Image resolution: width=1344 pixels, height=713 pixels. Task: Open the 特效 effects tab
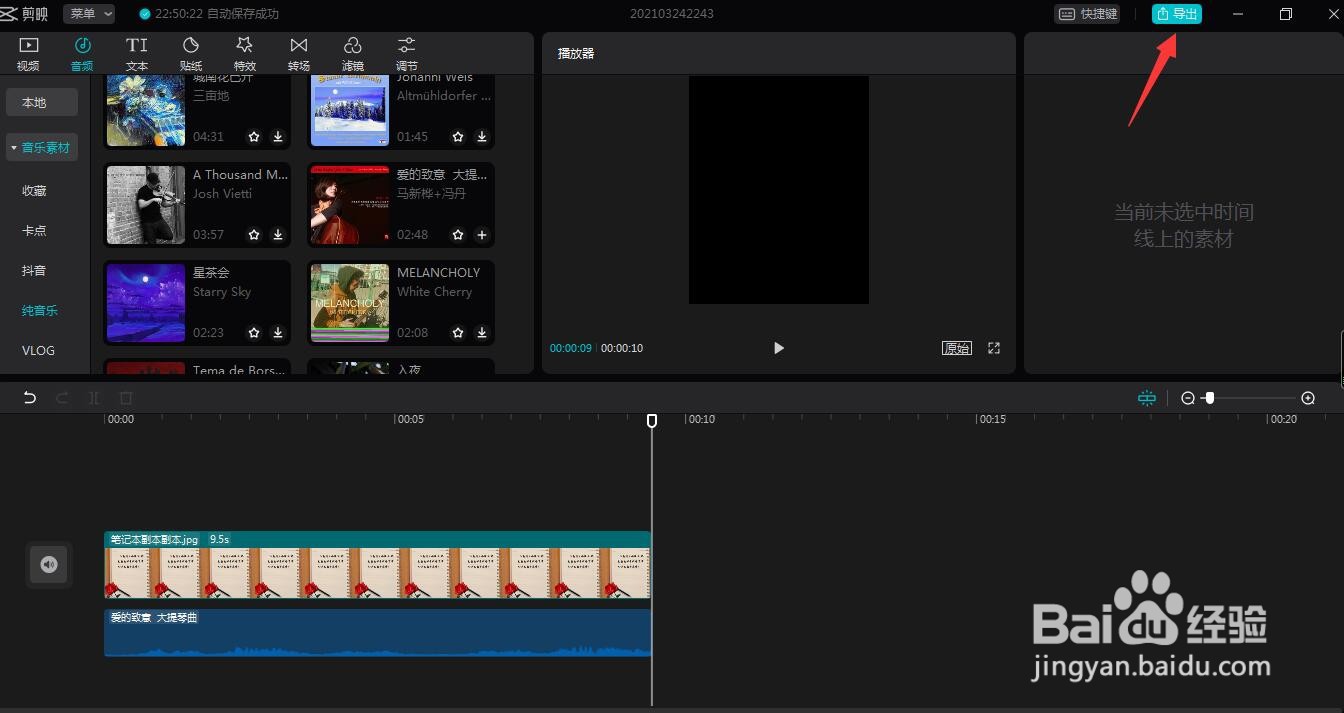click(x=245, y=53)
